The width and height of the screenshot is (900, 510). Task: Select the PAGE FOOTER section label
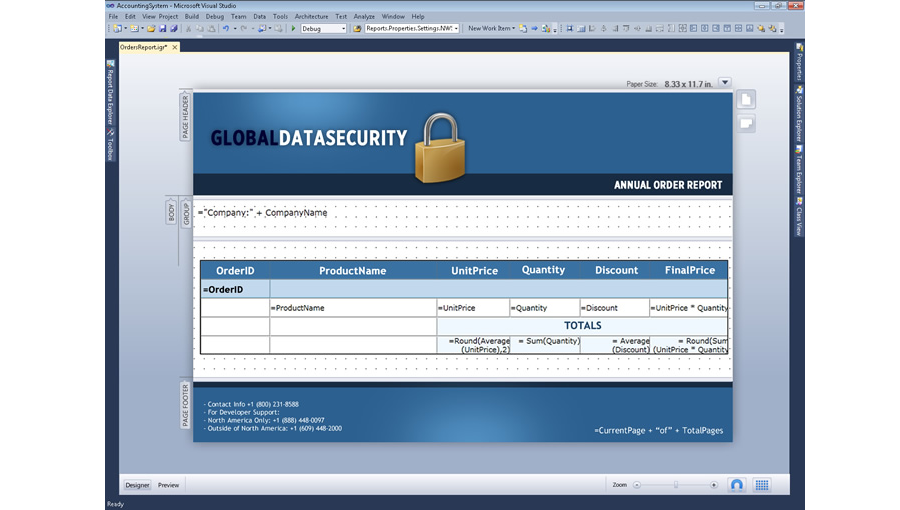coord(185,405)
